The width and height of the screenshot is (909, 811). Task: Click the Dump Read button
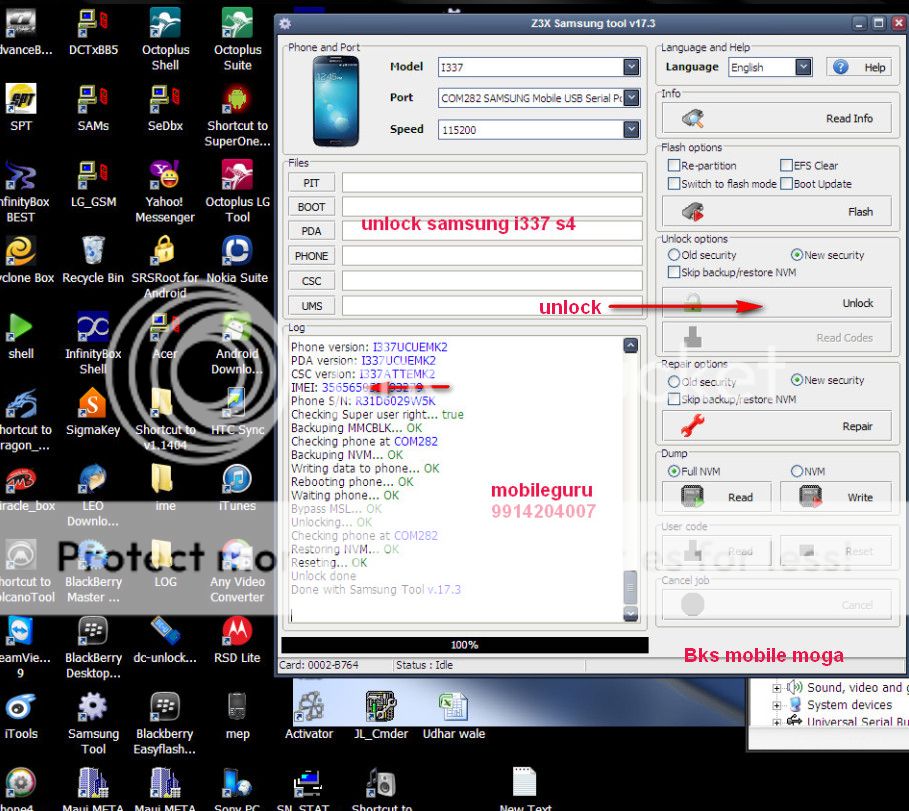tap(717, 497)
